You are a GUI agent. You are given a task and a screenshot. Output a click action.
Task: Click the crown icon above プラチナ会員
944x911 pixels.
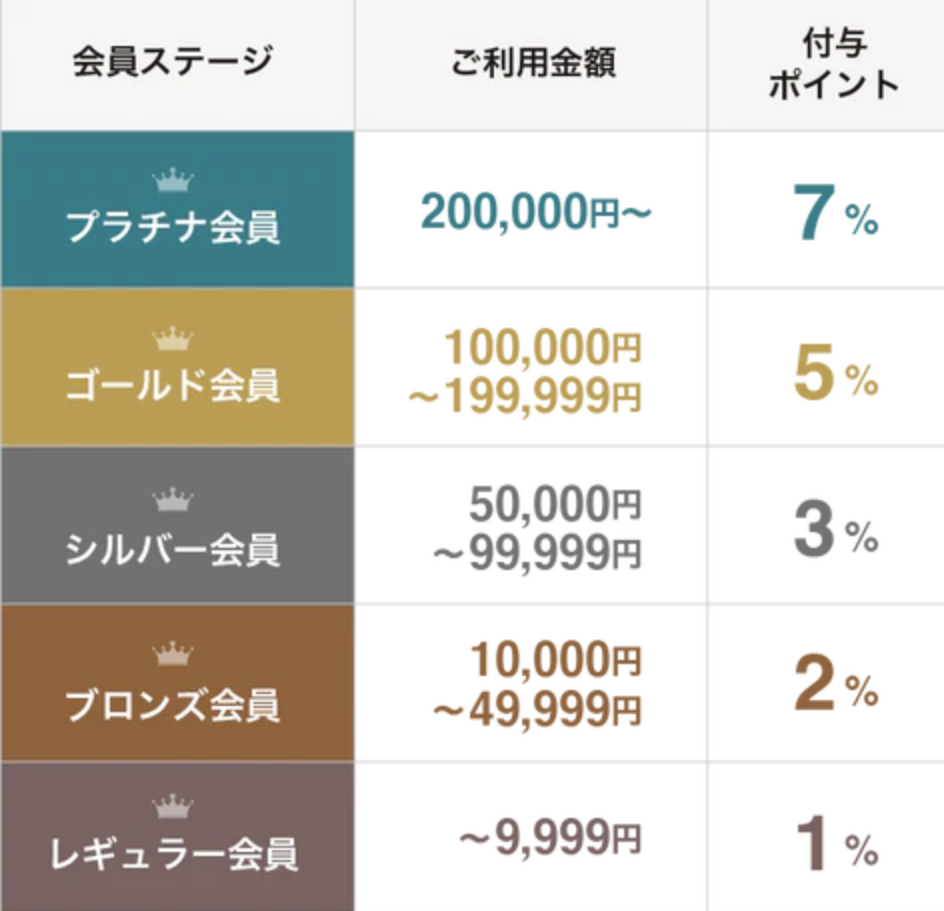(x=173, y=179)
